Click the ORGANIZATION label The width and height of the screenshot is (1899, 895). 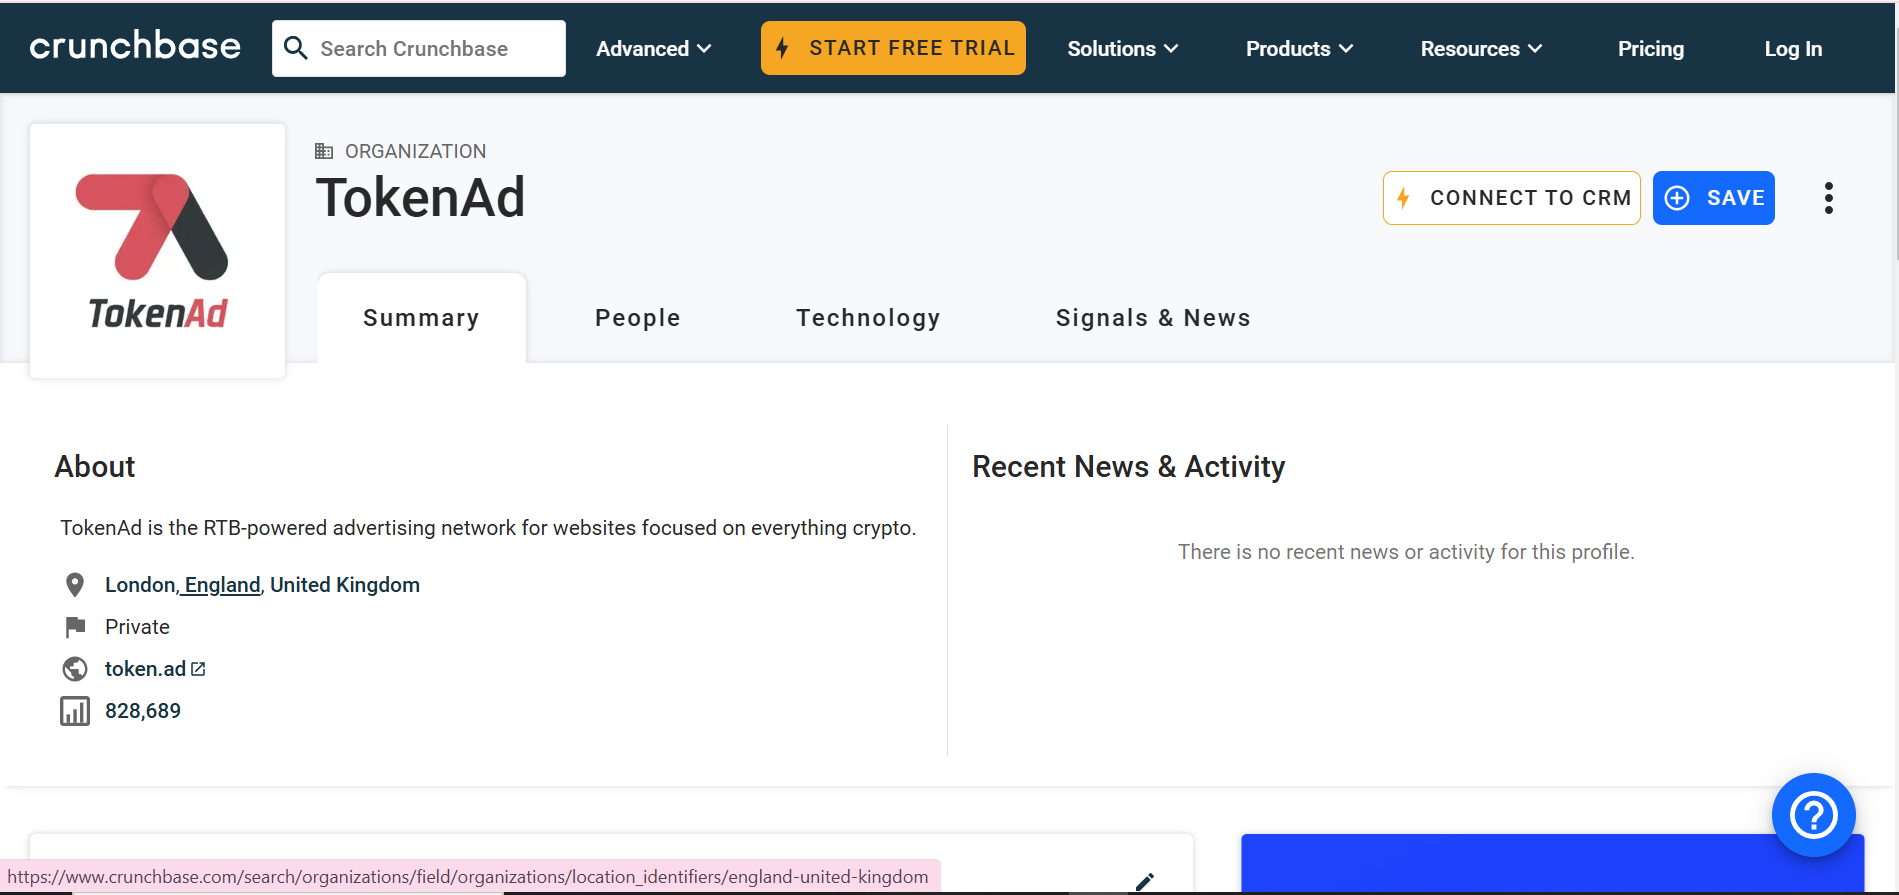[x=416, y=151]
